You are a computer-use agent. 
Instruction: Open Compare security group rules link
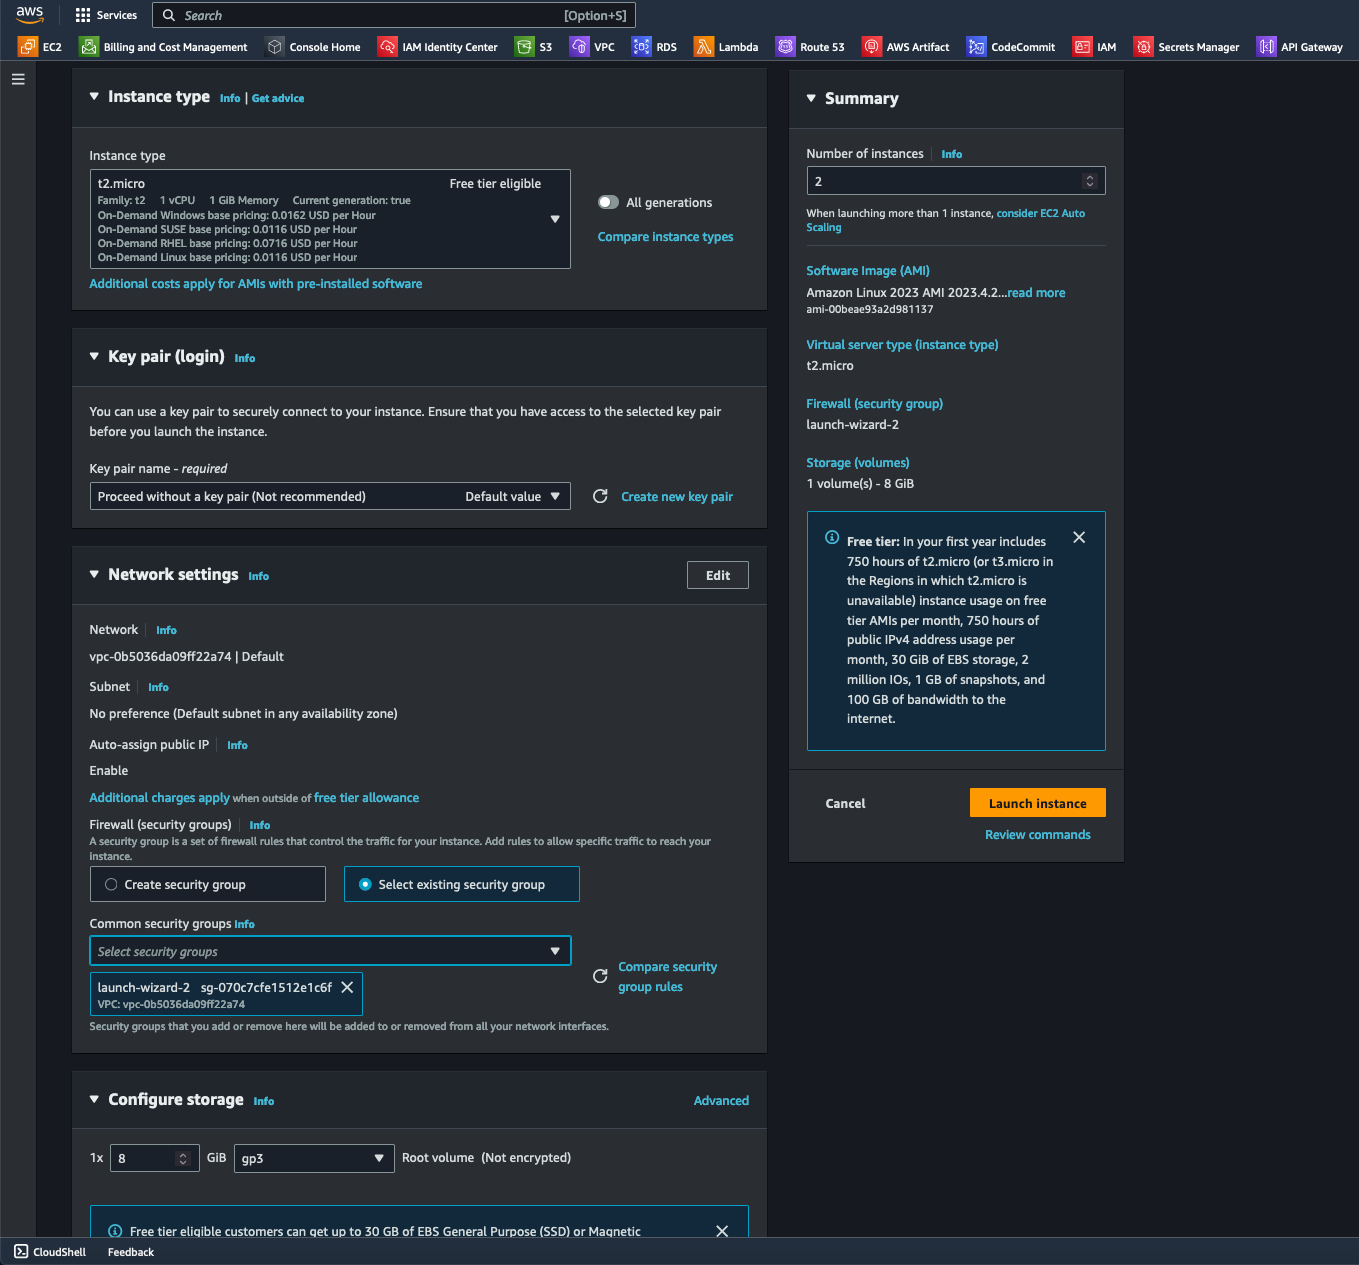tap(667, 977)
